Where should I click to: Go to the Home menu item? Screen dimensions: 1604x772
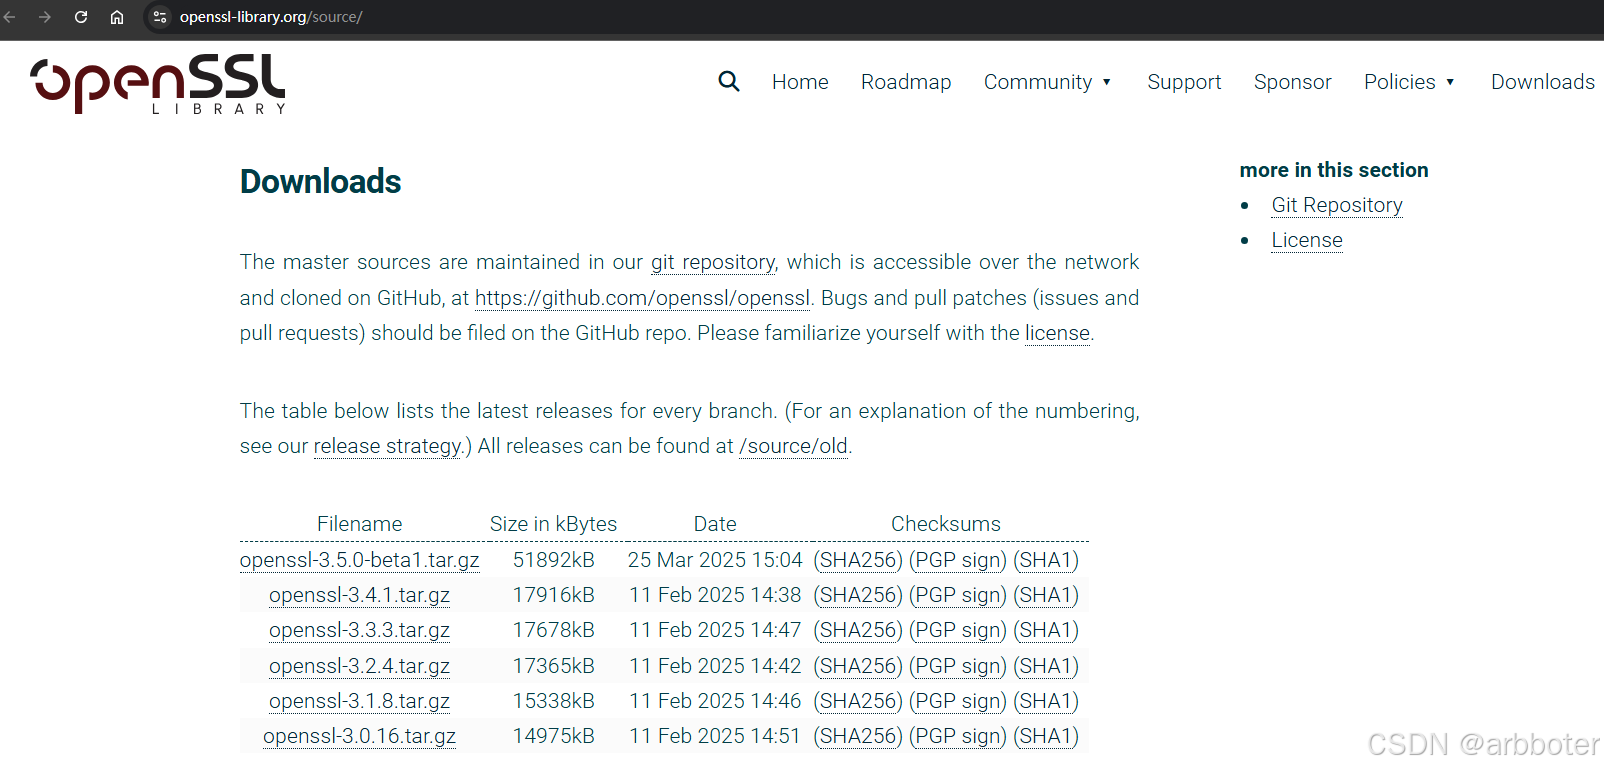click(x=800, y=82)
